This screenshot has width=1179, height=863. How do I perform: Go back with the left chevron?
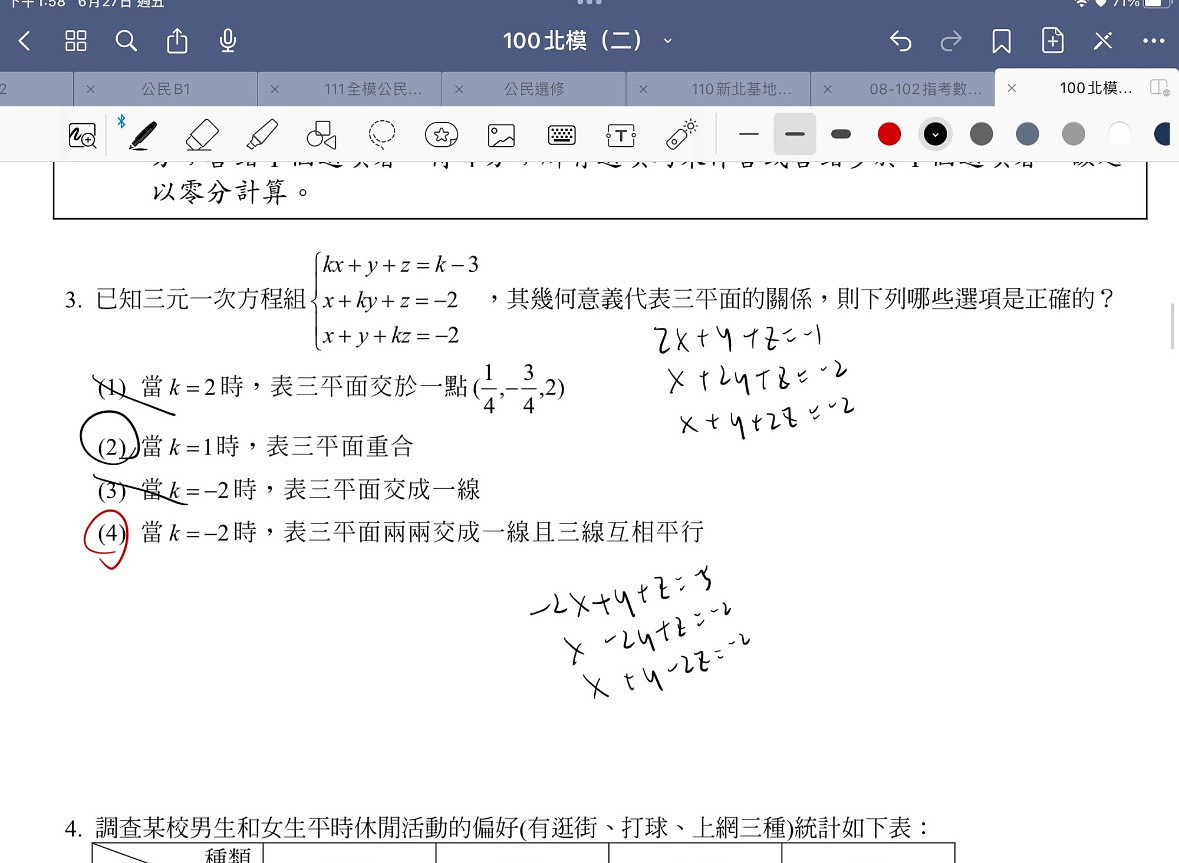(24, 41)
